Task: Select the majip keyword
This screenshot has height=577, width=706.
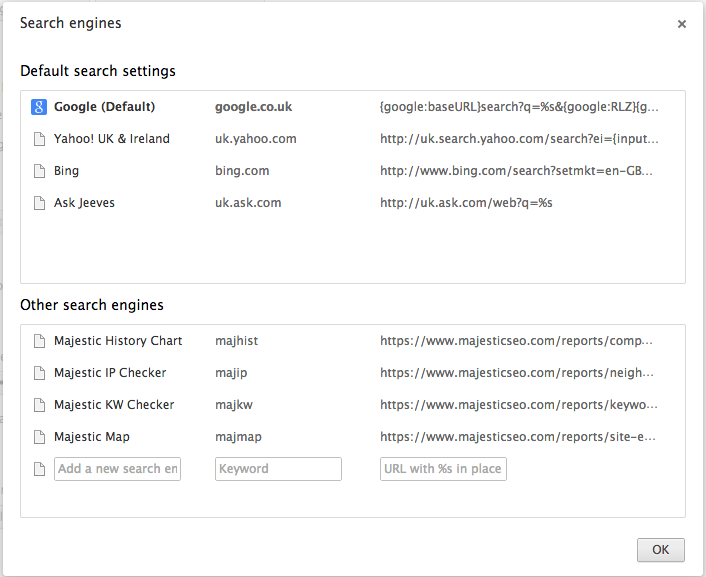Action: point(231,373)
